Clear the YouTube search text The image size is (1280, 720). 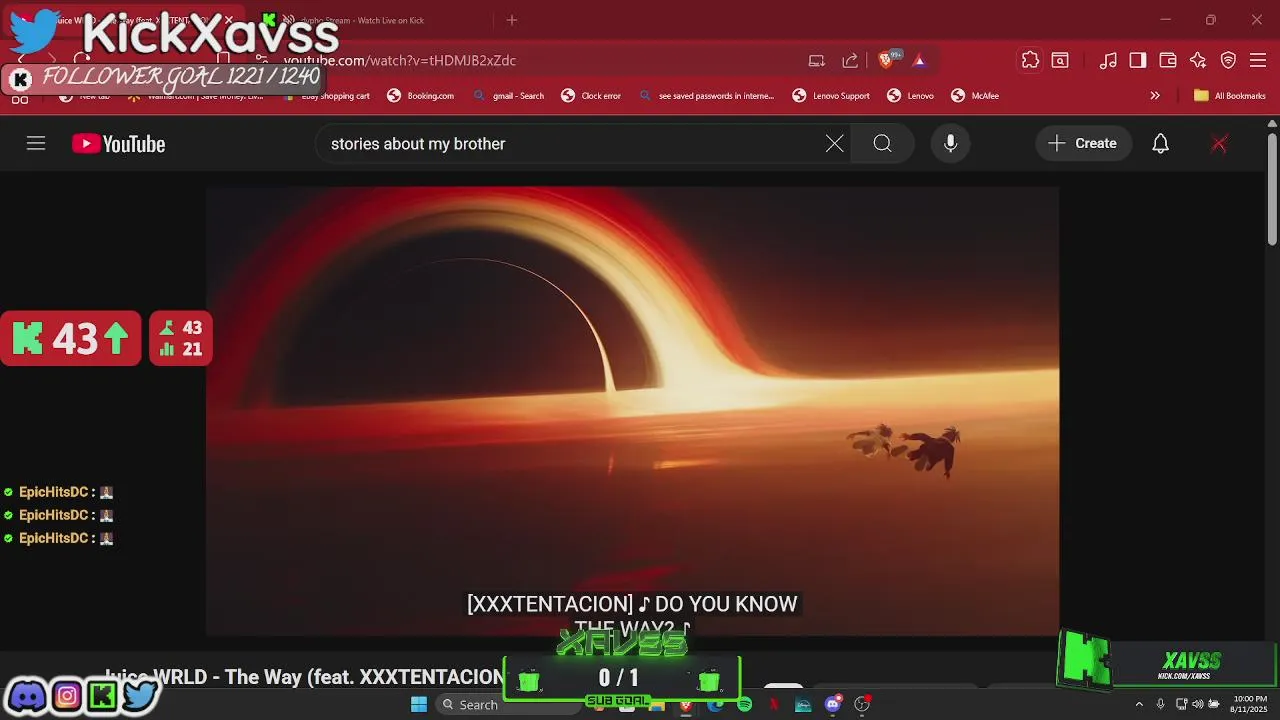pyautogui.click(x=834, y=144)
